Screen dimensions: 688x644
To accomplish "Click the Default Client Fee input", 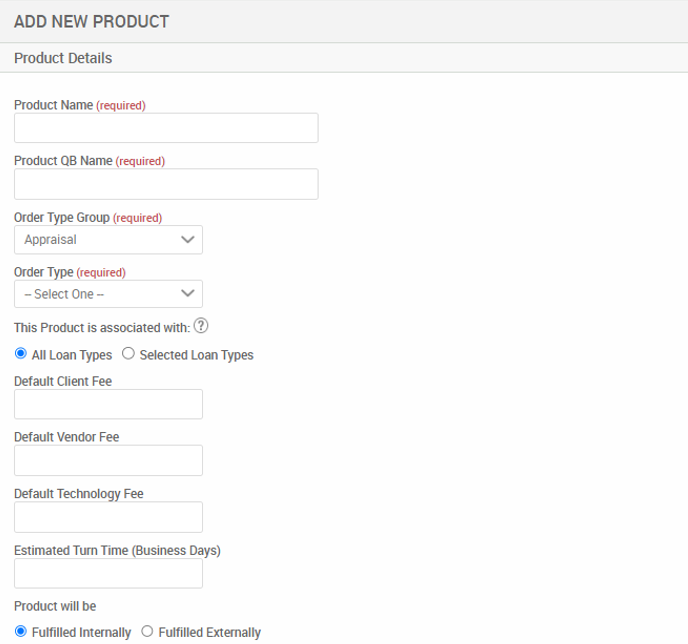I will tap(108, 404).
